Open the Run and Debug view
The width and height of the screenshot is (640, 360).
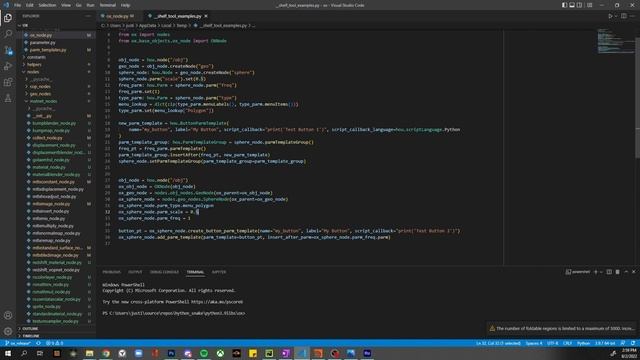pyautogui.click(x=8, y=66)
